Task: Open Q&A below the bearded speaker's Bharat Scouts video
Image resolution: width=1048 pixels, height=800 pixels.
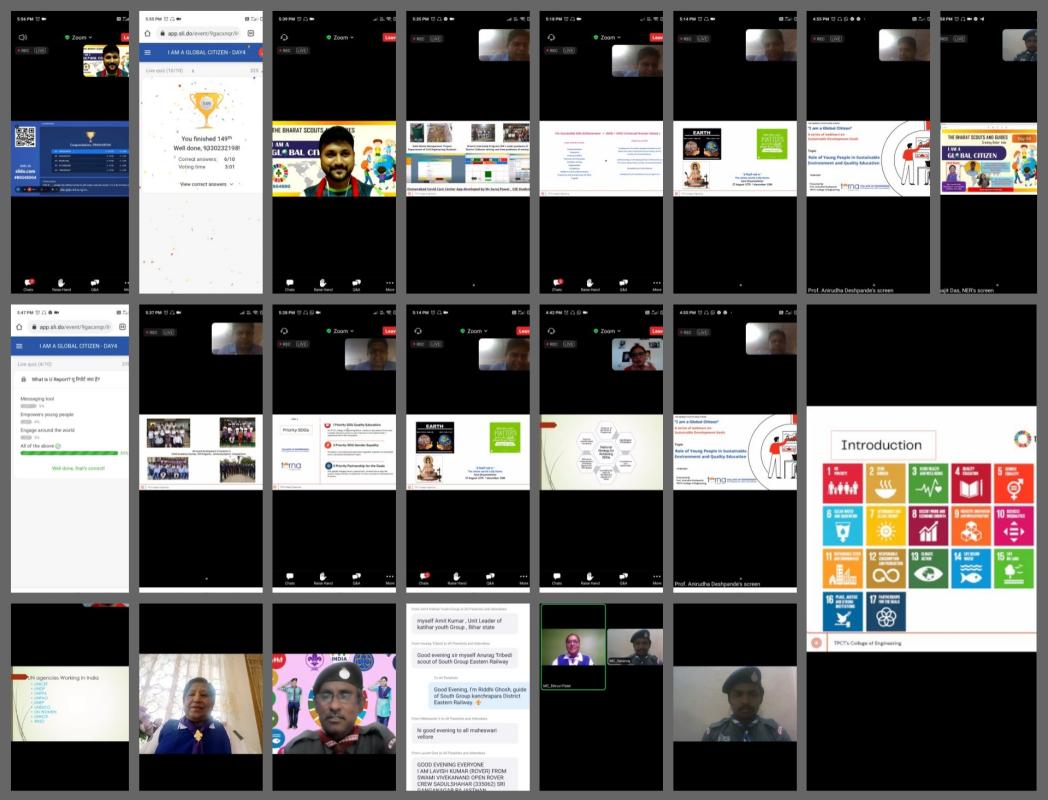Action: pos(356,284)
